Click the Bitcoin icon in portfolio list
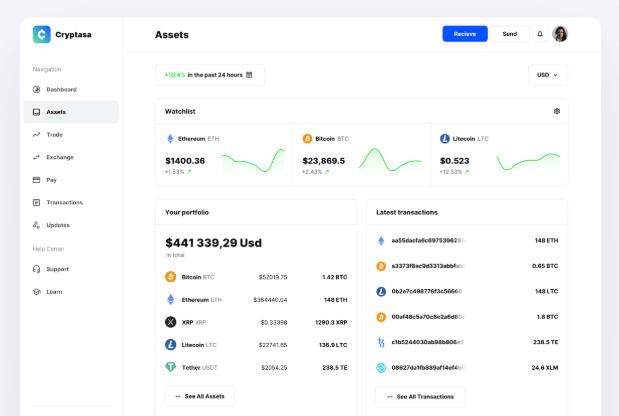 pyautogui.click(x=171, y=277)
